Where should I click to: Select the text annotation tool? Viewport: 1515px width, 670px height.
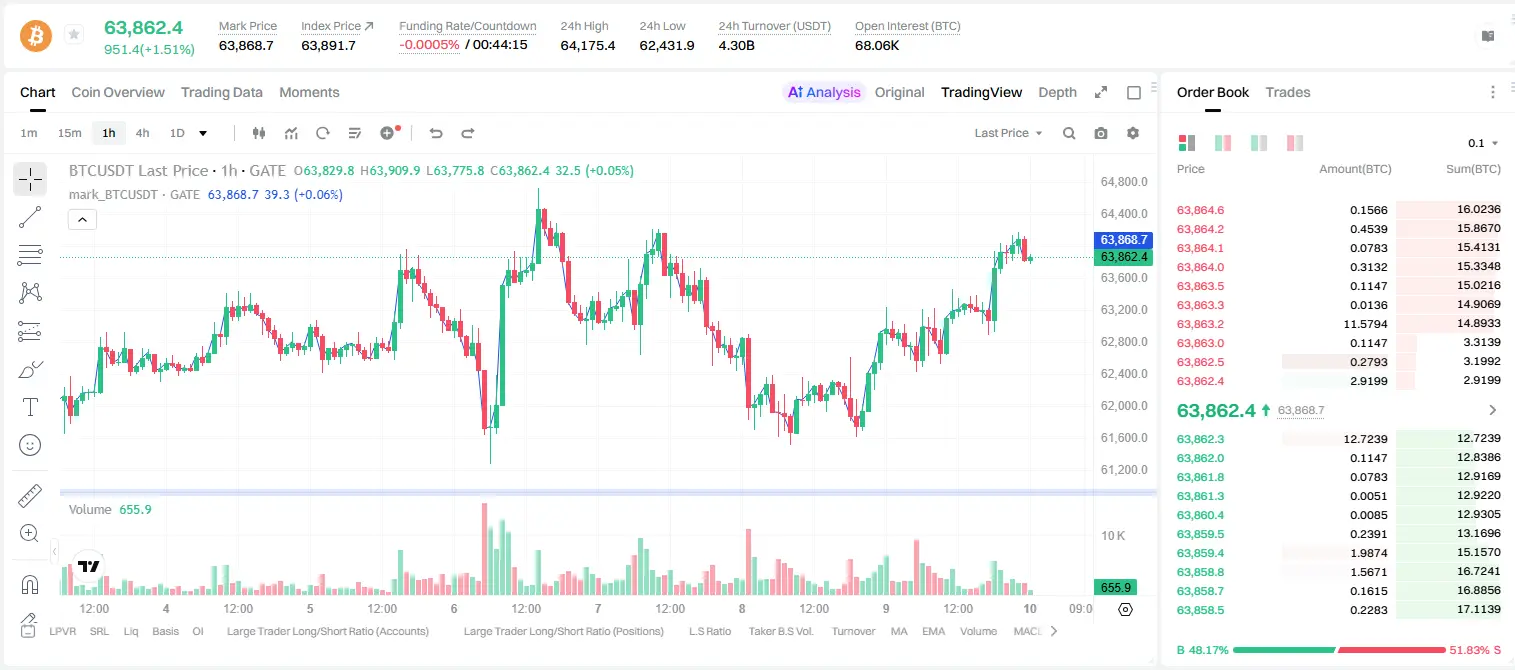pyautogui.click(x=30, y=407)
